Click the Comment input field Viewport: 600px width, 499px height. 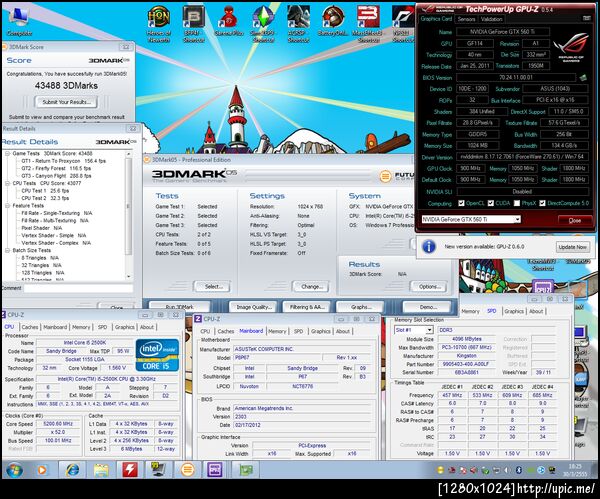coord(78,288)
